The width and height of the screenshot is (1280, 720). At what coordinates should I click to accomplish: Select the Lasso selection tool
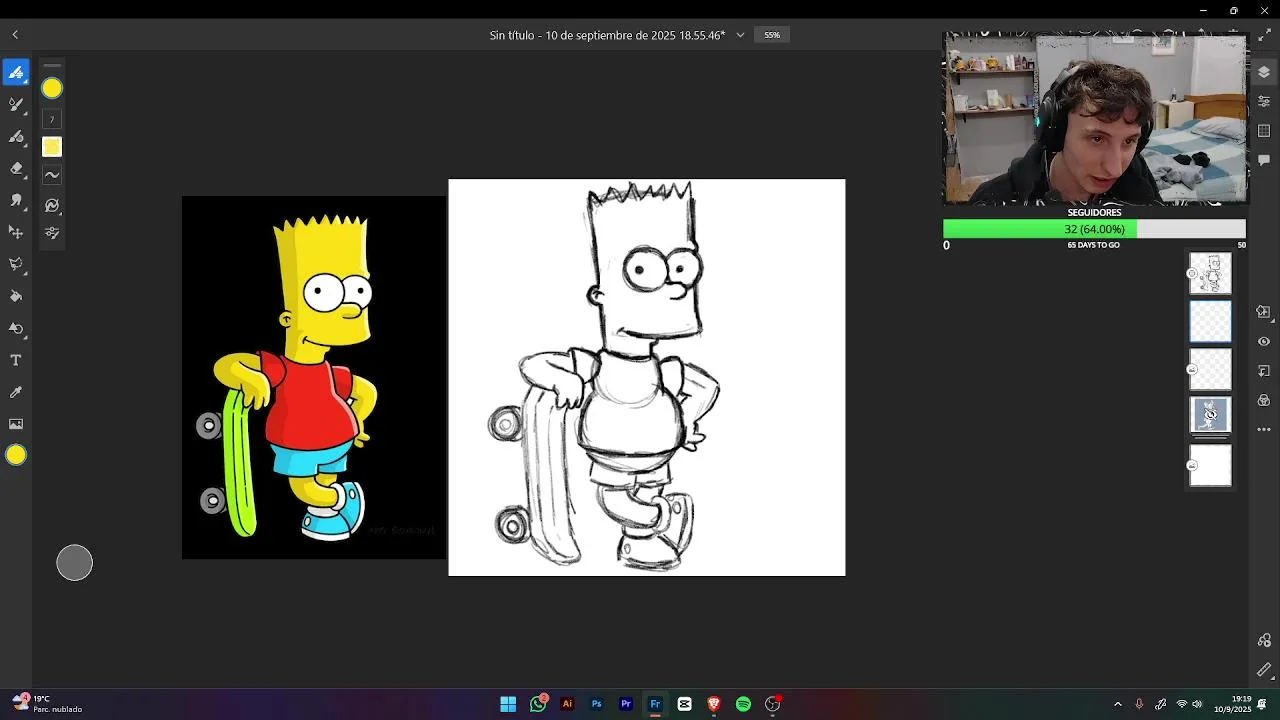point(16,264)
